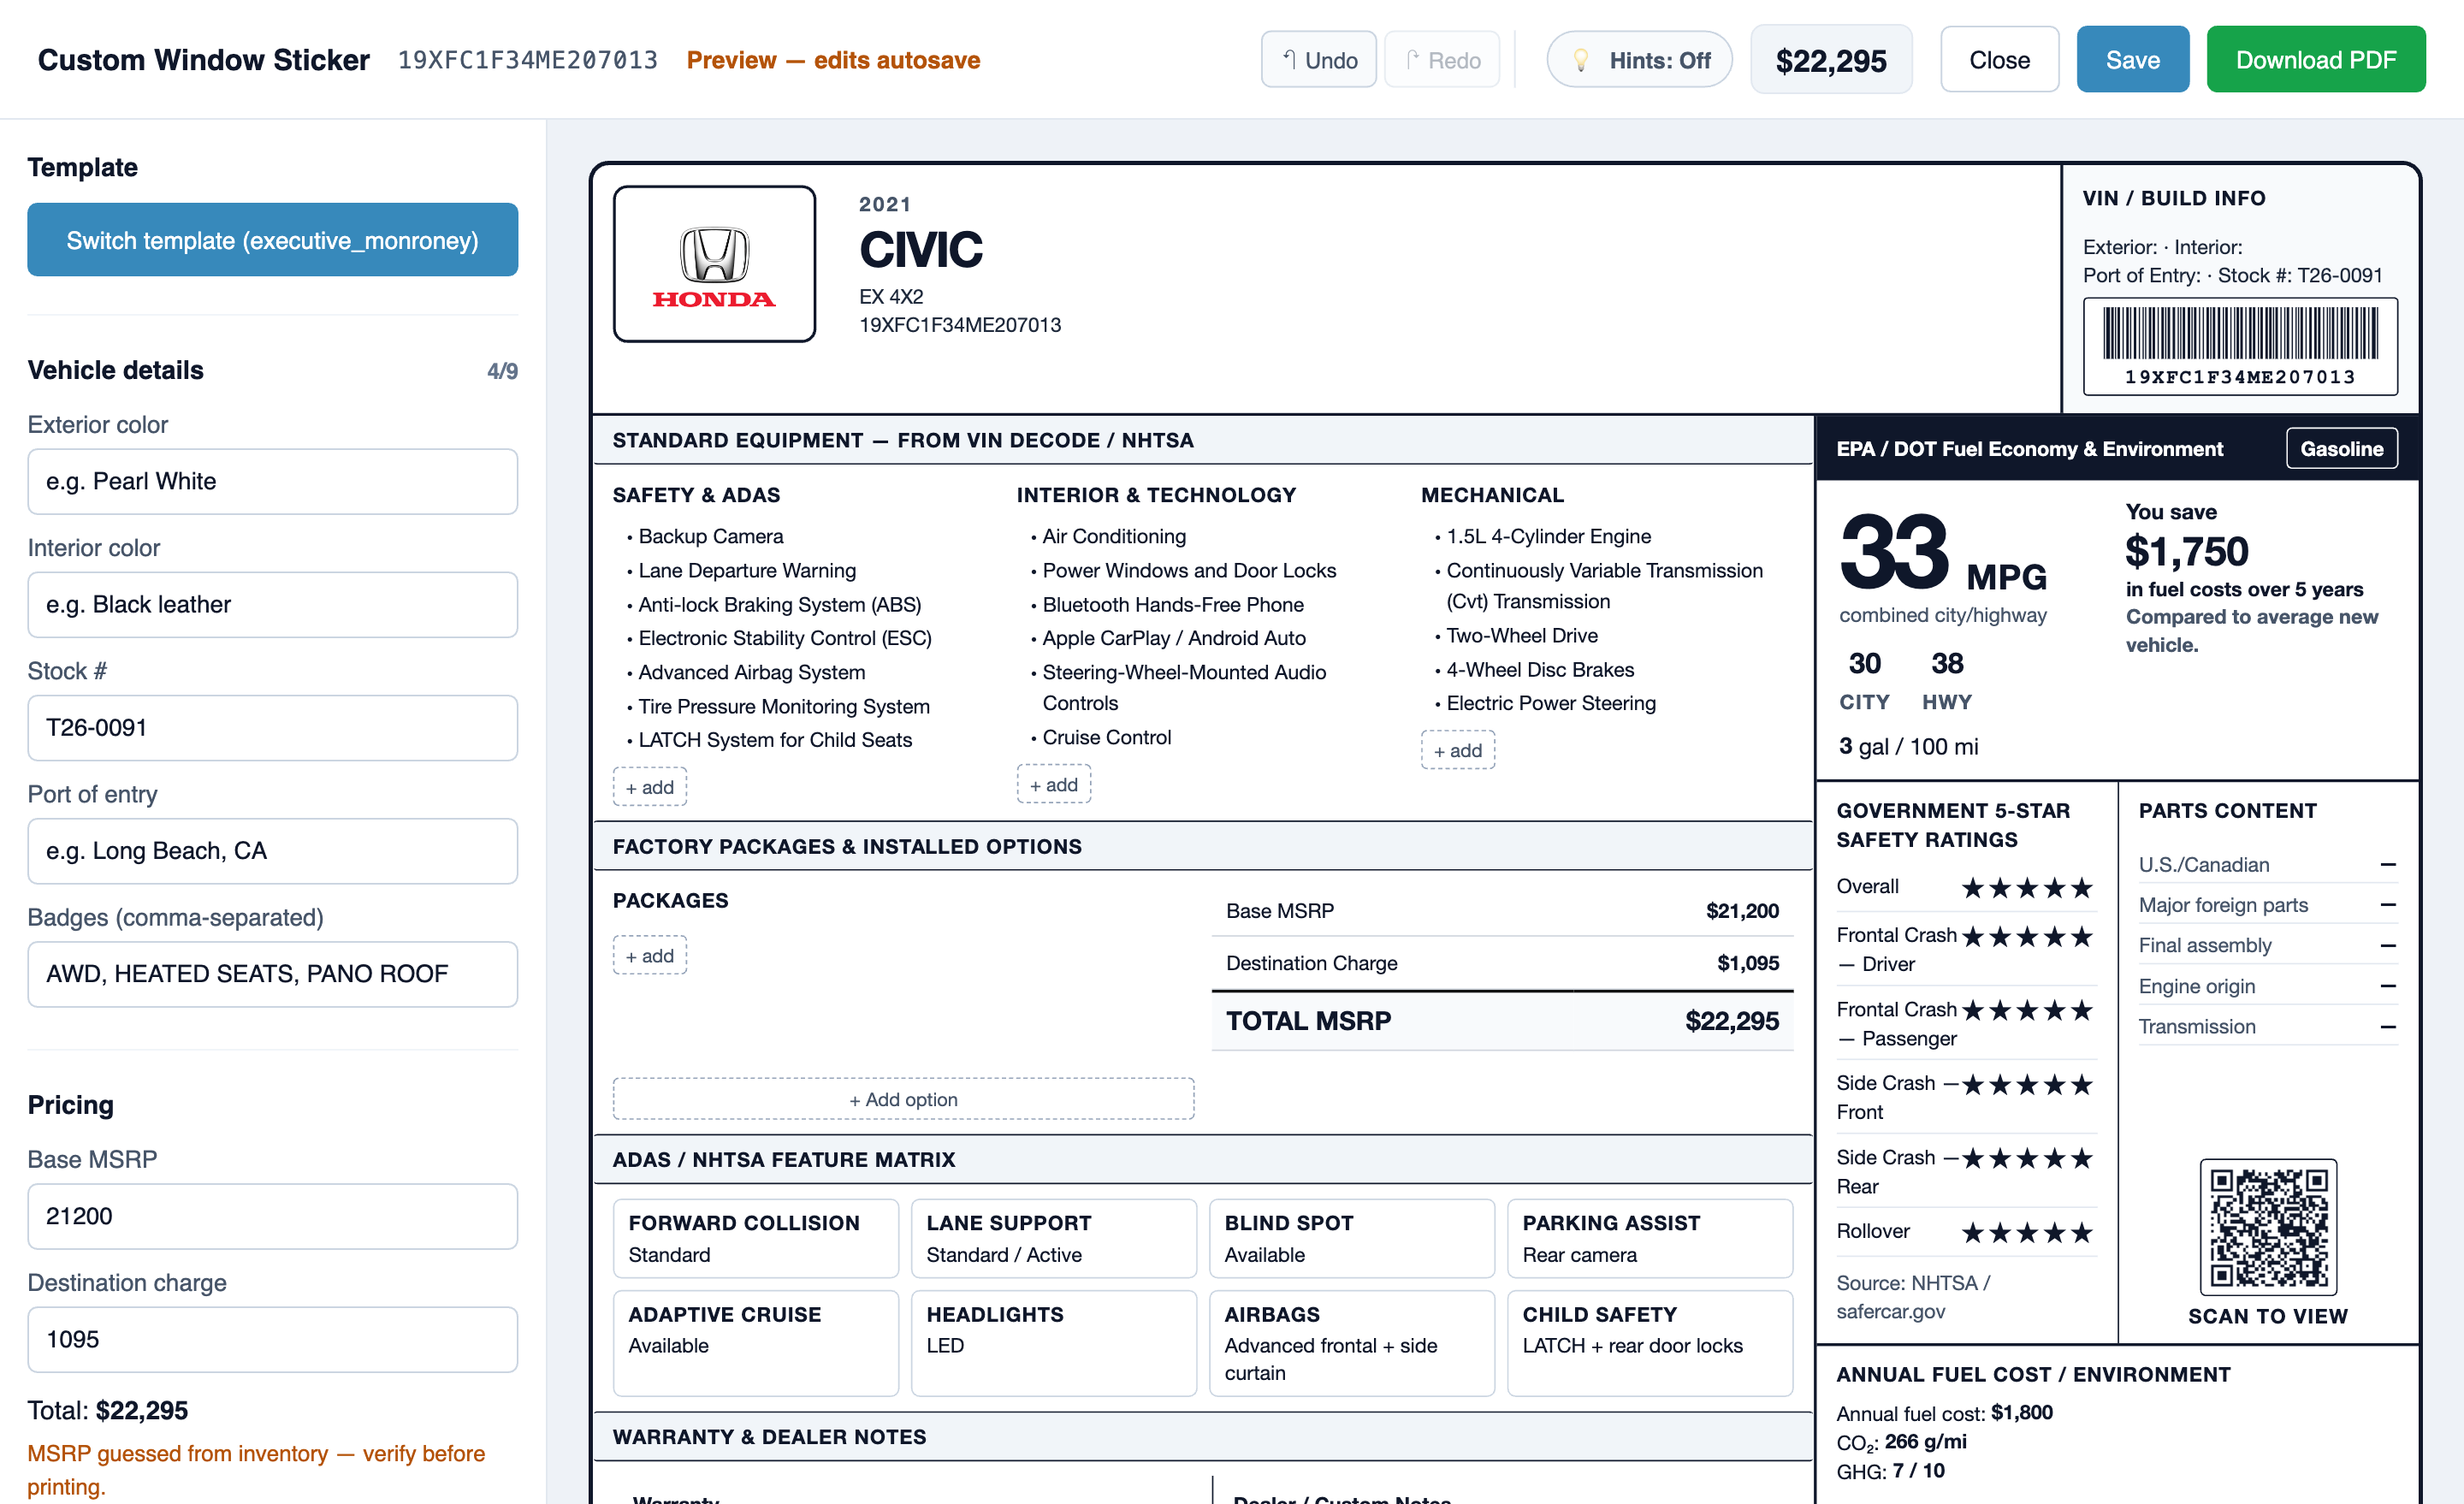Click the Airbags matrix card
This screenshot has width=2464, height=1504.
(1351, 1343)
